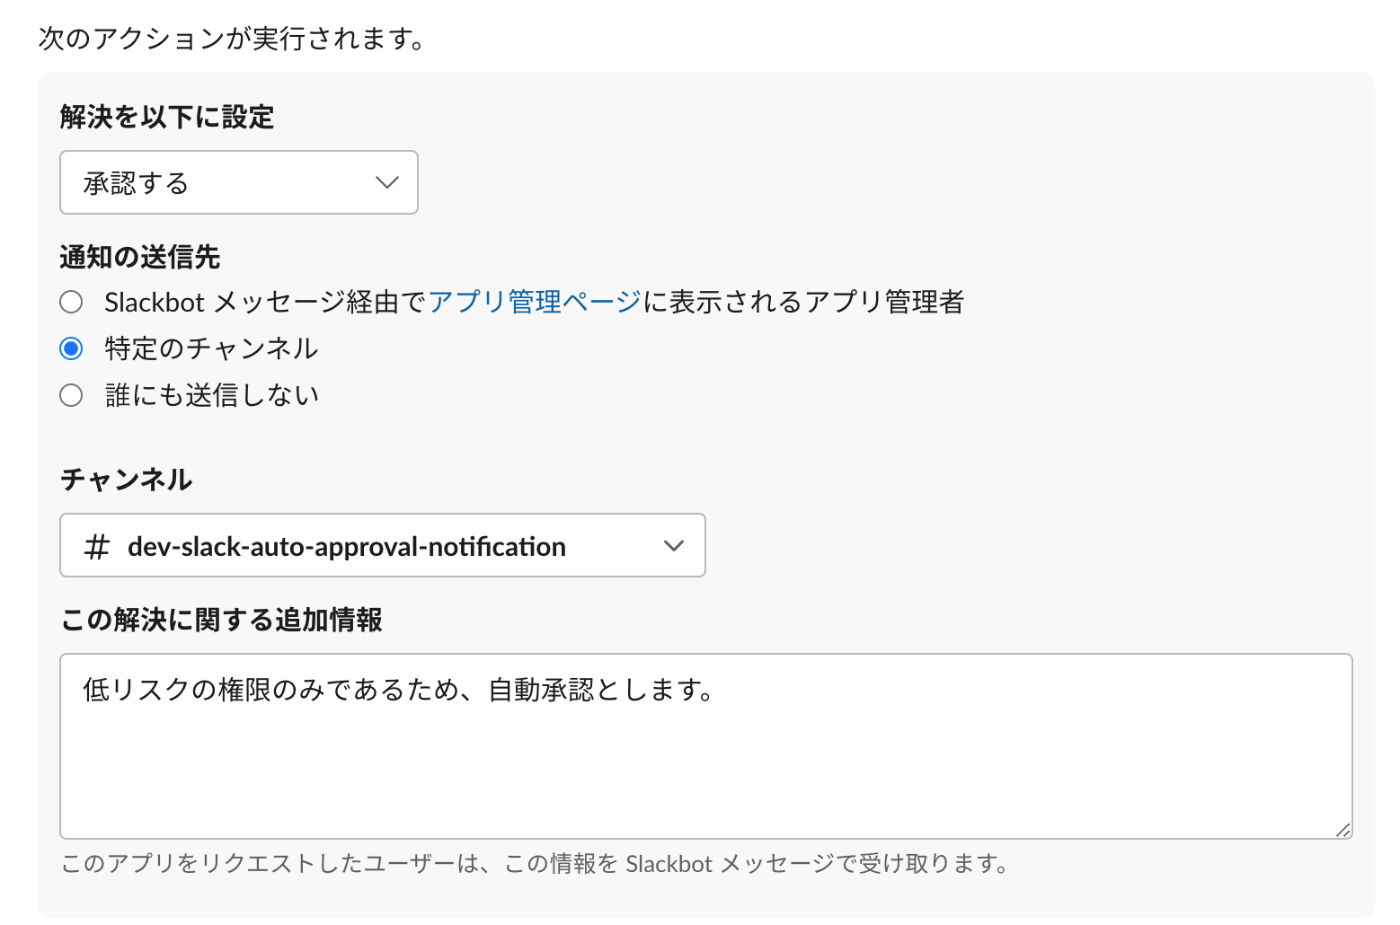Click the helper text below the textarea
1400x925 pixels.
click(x=534, y=864)
